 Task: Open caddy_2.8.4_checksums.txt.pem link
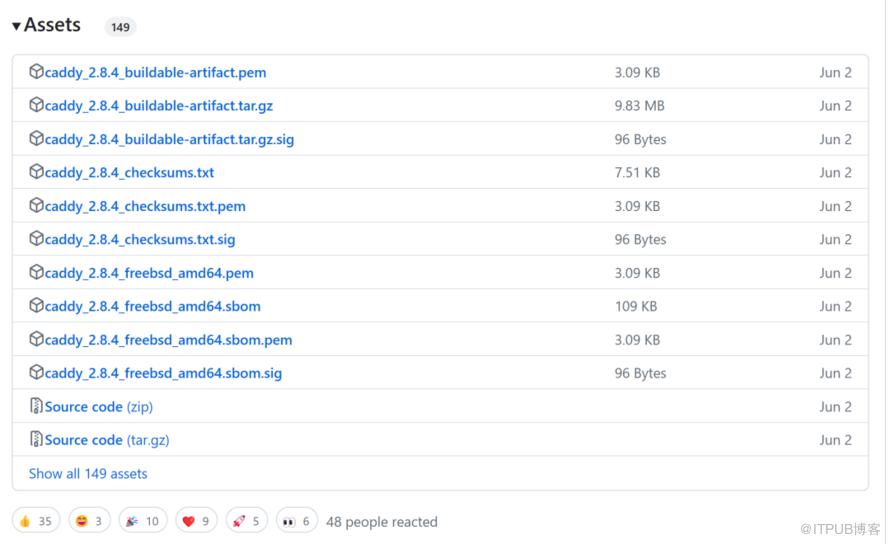coord(145,206)
